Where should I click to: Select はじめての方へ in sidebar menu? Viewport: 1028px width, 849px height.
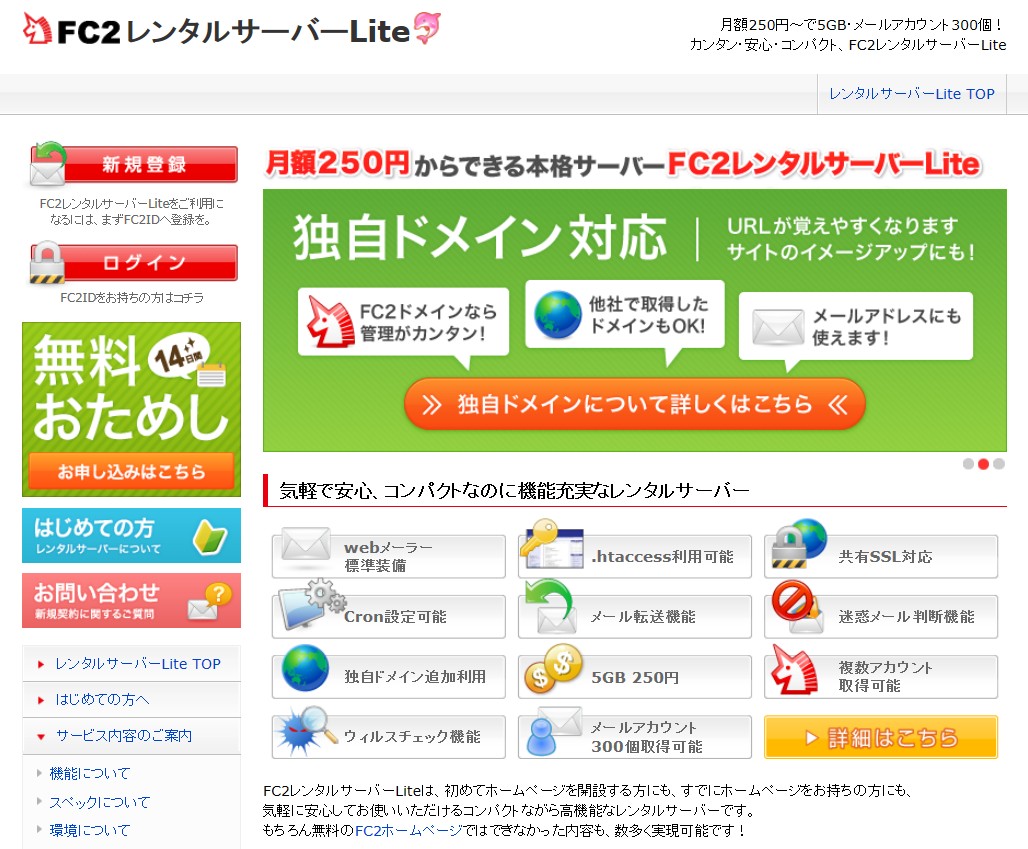[x=102, y=700]
